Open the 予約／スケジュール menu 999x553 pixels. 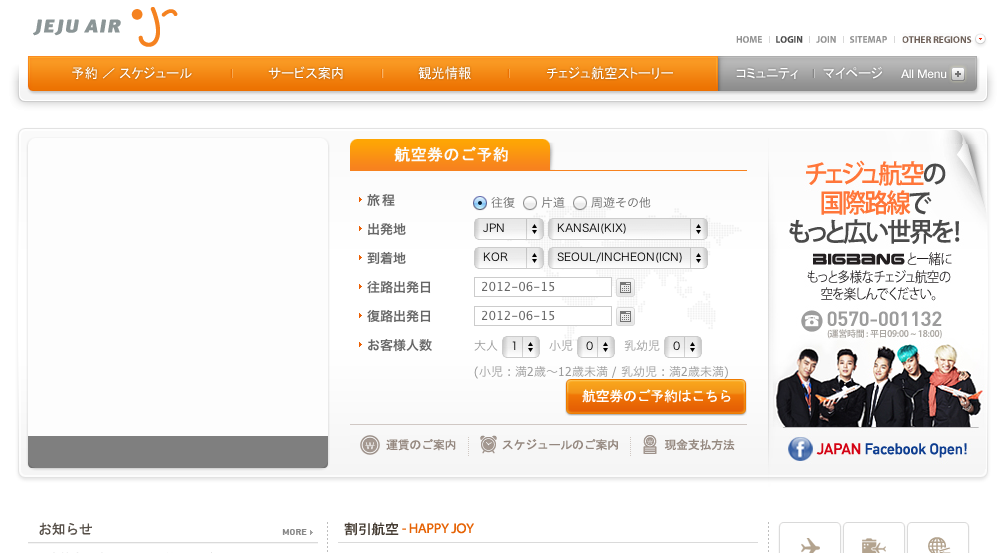tap(131, 73)
